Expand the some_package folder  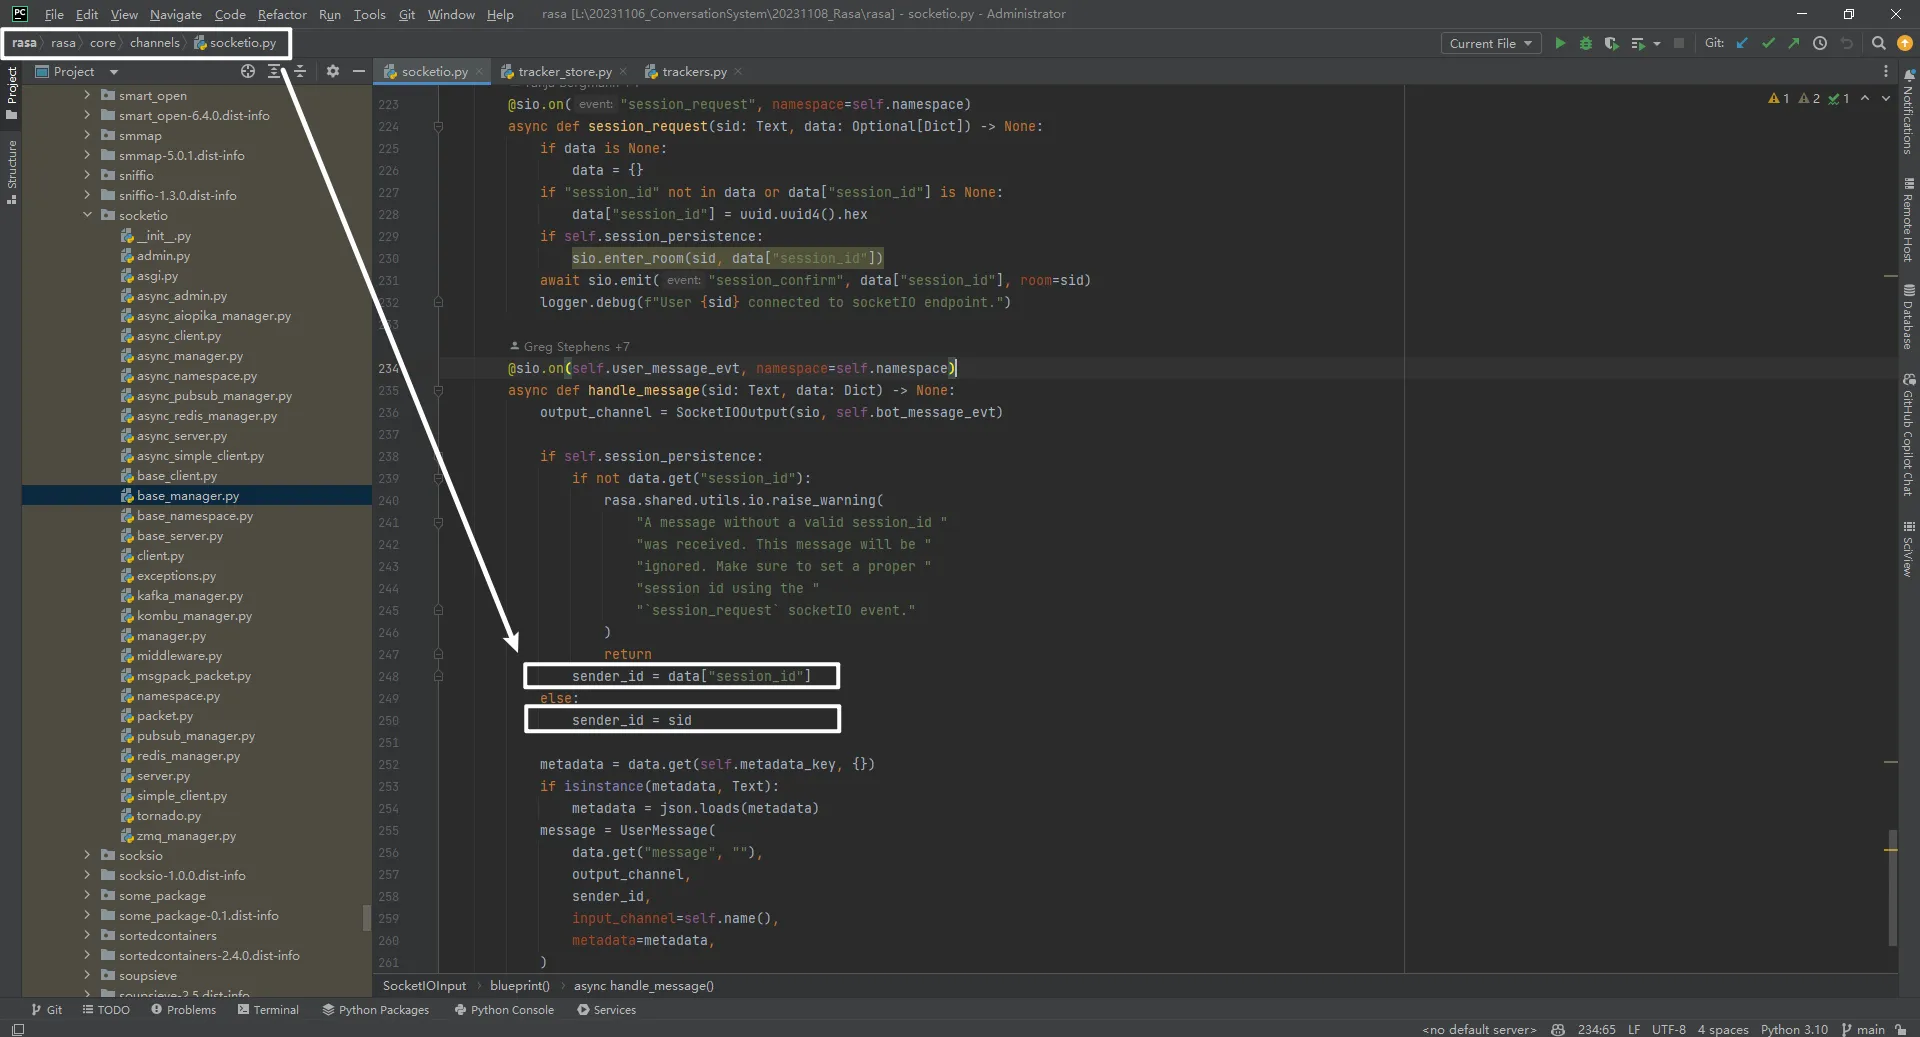[87, 895]
